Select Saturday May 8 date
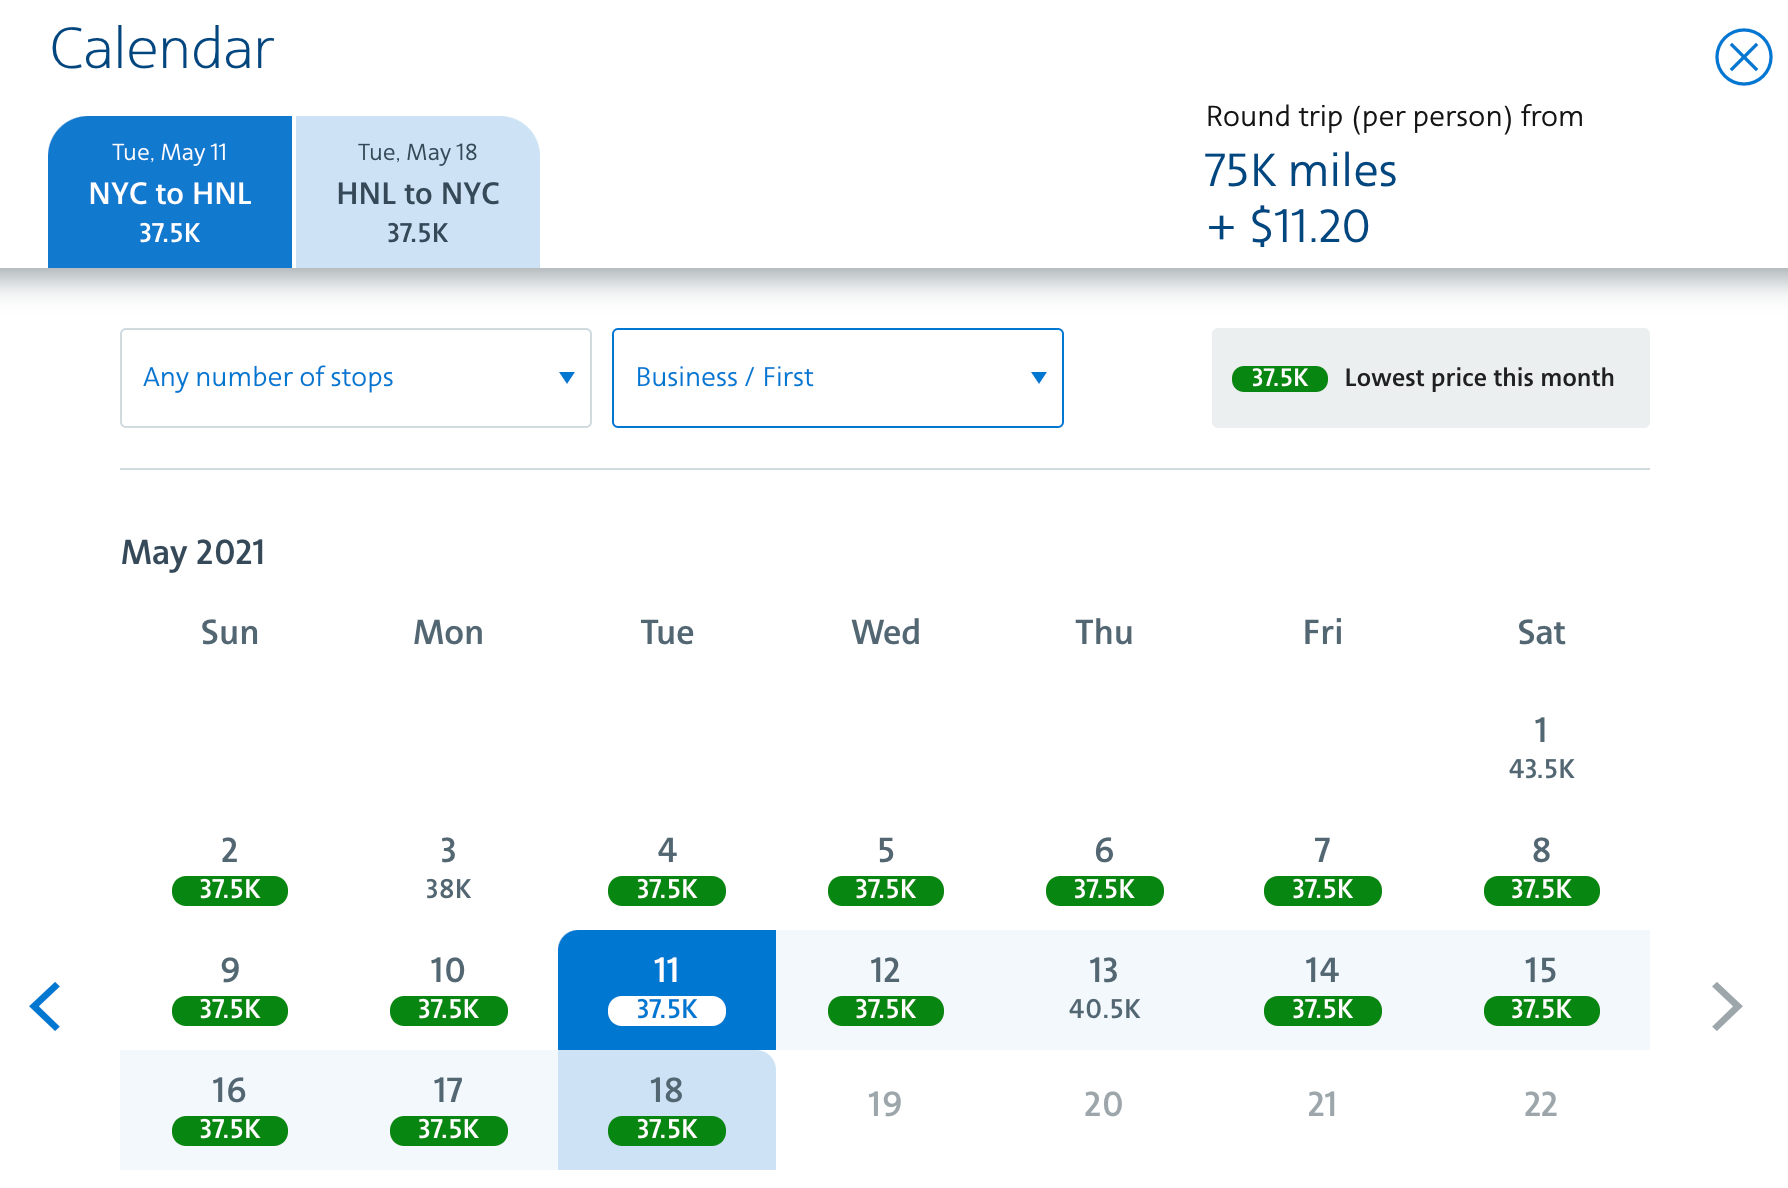Viewport: 1788px width, 1188px height. coord(1540,868)
